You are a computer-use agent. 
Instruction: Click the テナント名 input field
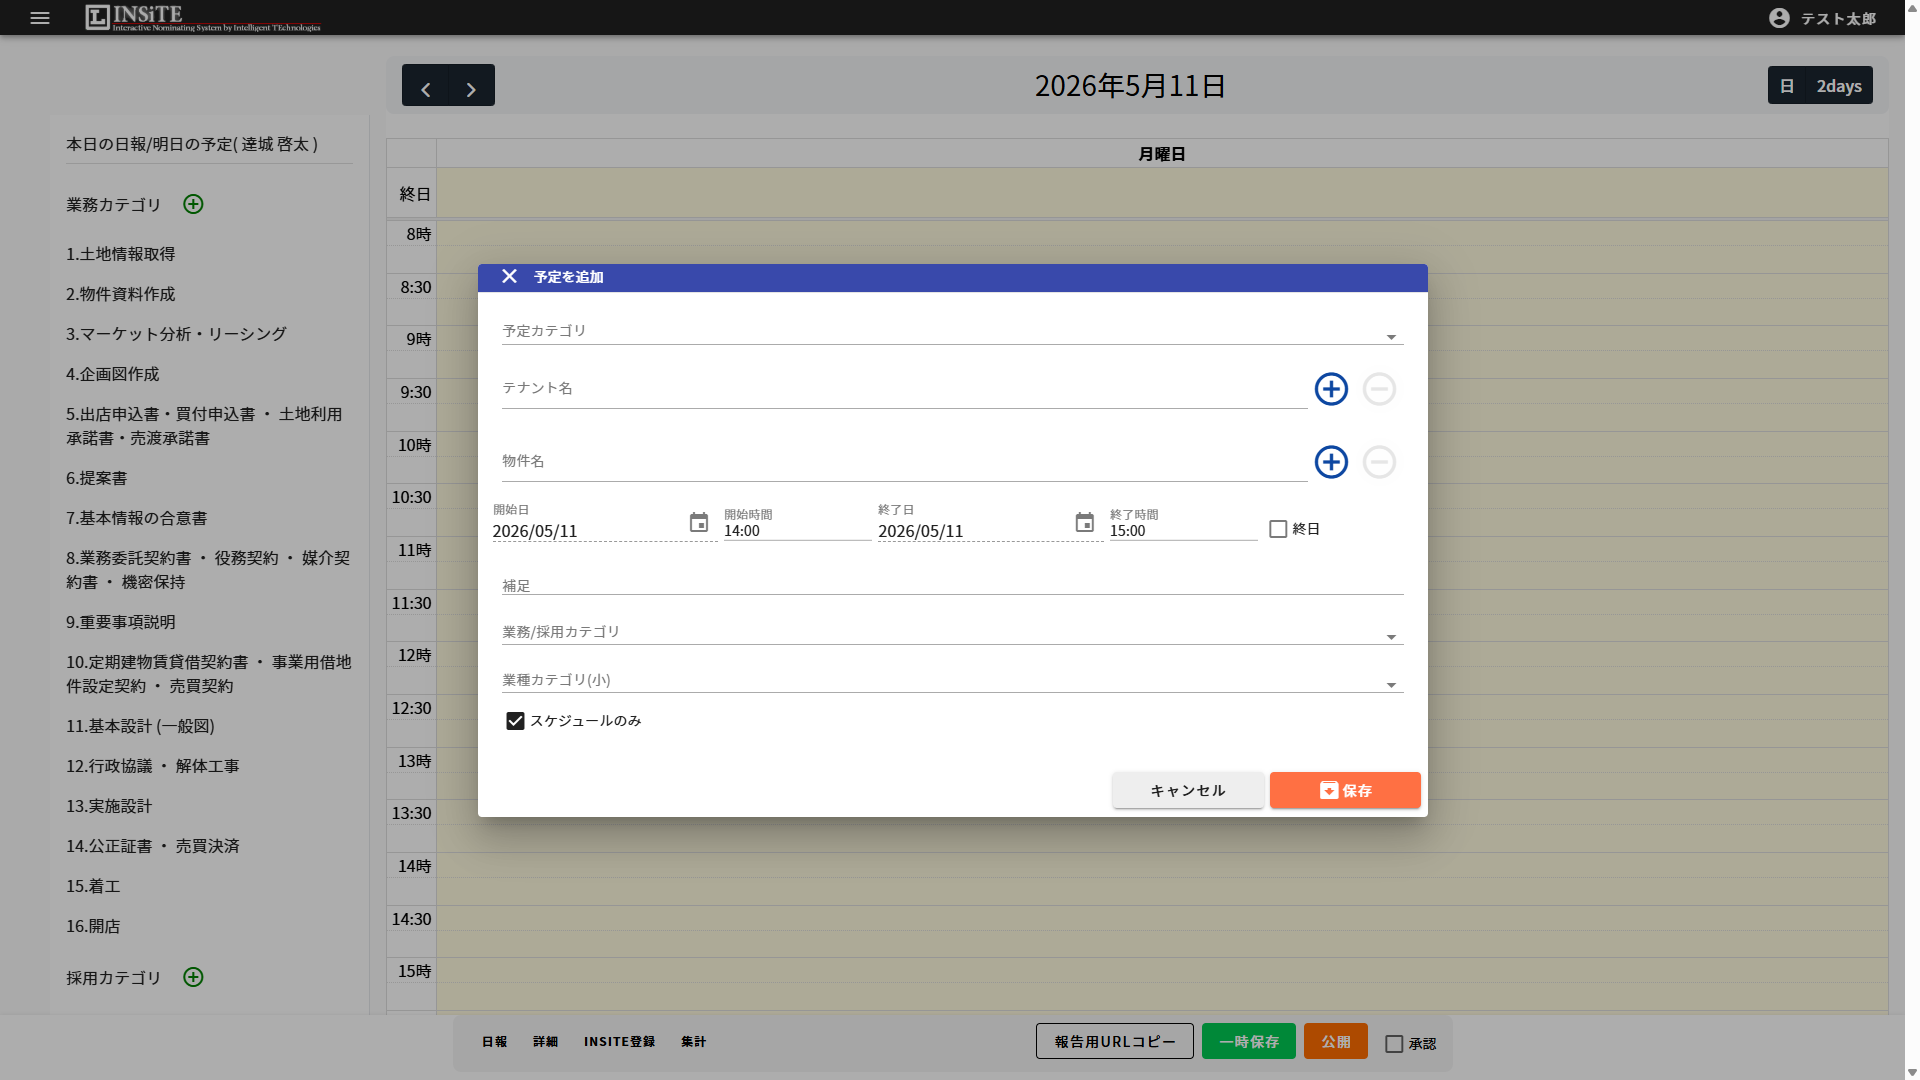[904, 389]
